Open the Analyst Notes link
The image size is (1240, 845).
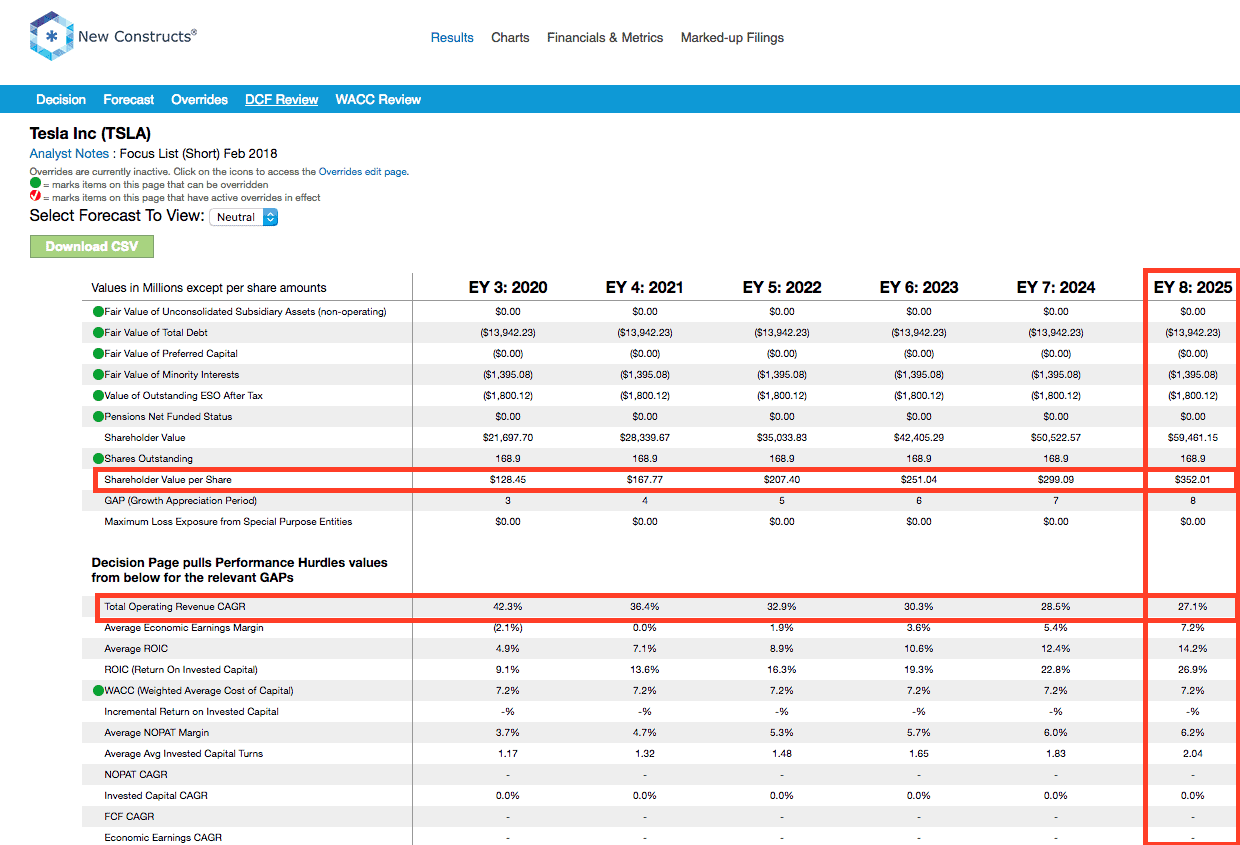click(69, 154)
